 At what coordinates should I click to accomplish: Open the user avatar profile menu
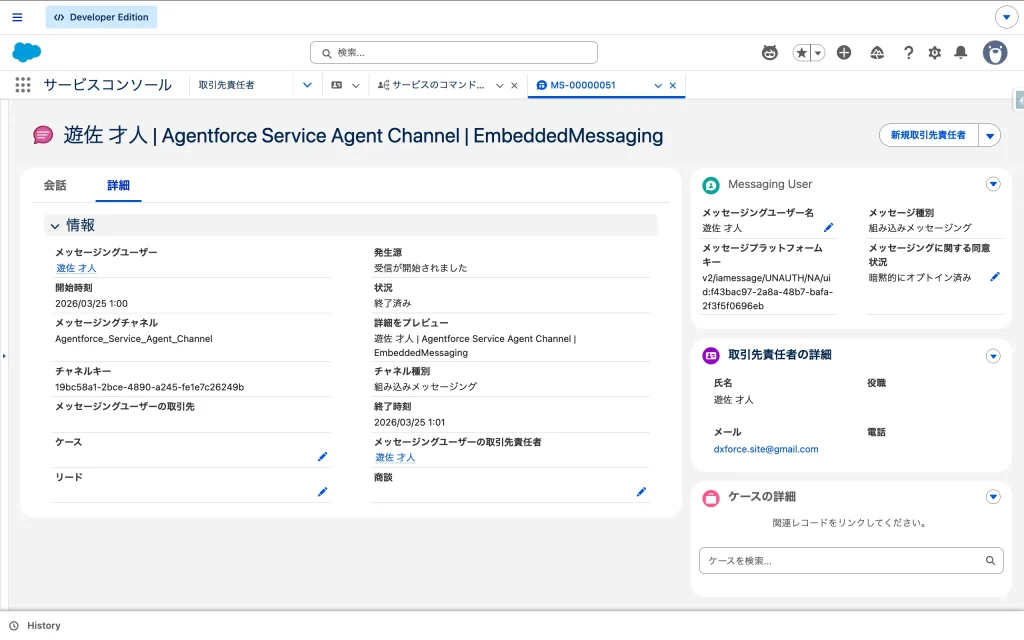(994, 53)
